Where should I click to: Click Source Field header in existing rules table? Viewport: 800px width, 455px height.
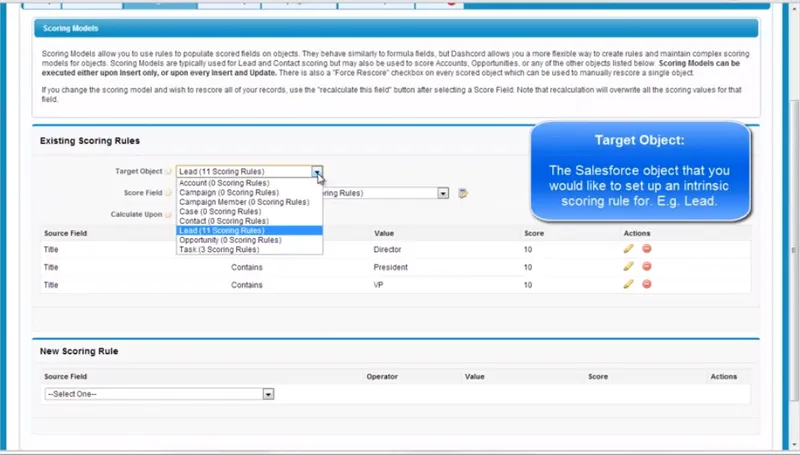[x=65, y=233]
